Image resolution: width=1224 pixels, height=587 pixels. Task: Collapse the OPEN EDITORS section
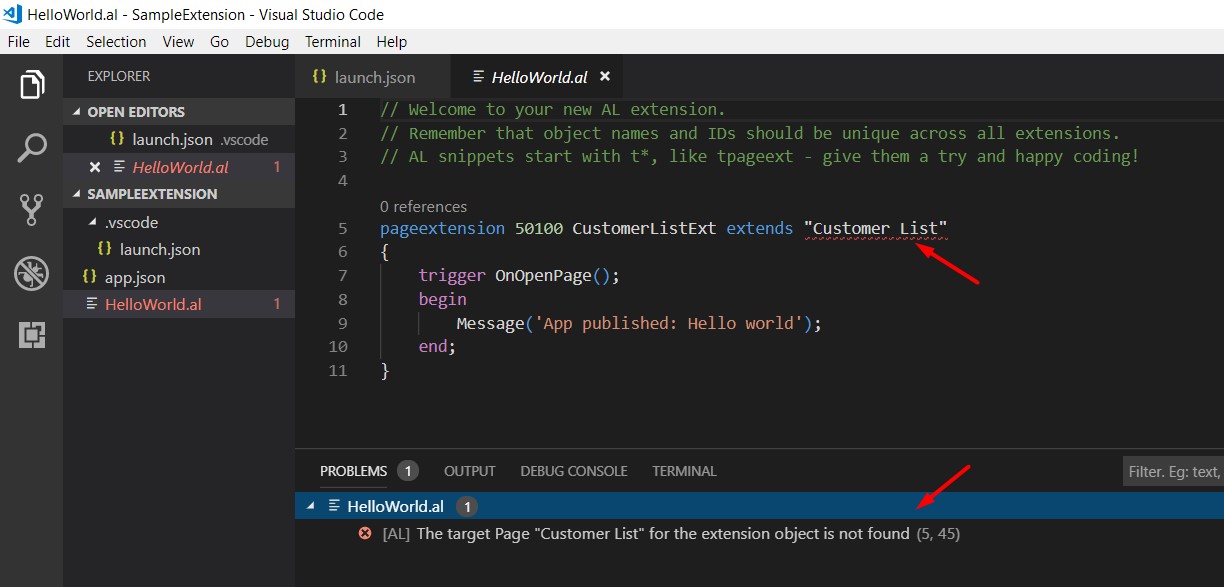(x=77, y=111)
